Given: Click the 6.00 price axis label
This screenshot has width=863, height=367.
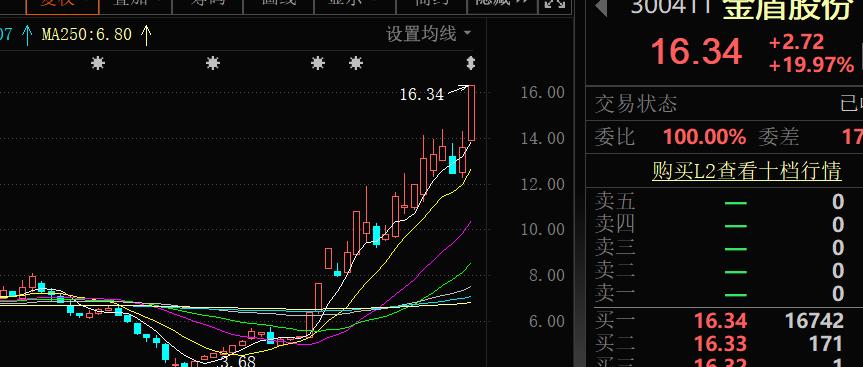Looking at the screenshot, I should [x=547, y=321].
